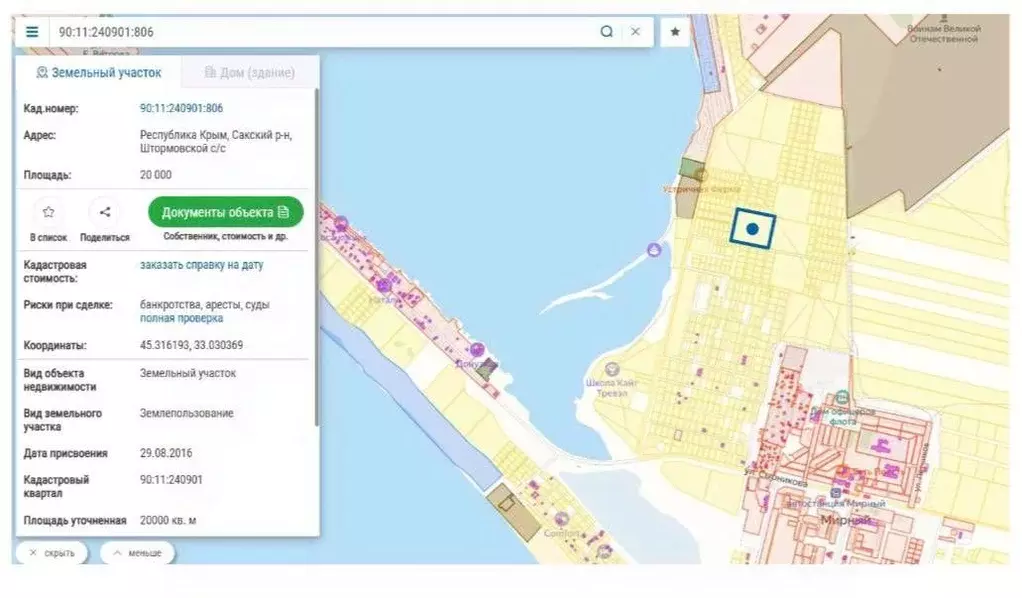Click the Поделиться share icon
The height and width of the screenshot is (598, 1022).
(105, 212)
